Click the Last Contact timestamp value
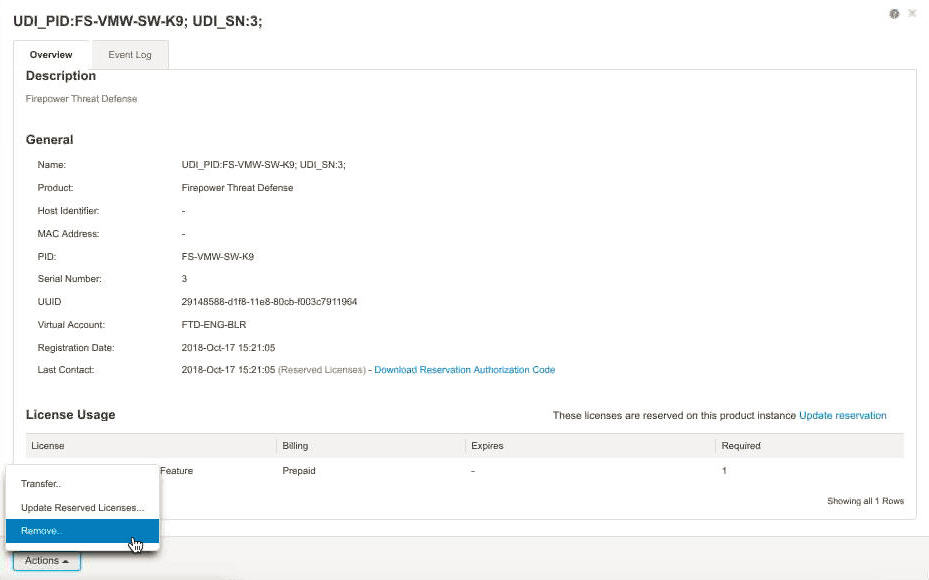The width and height of the screenshot is (929, 580). click(x=228, y=370)
